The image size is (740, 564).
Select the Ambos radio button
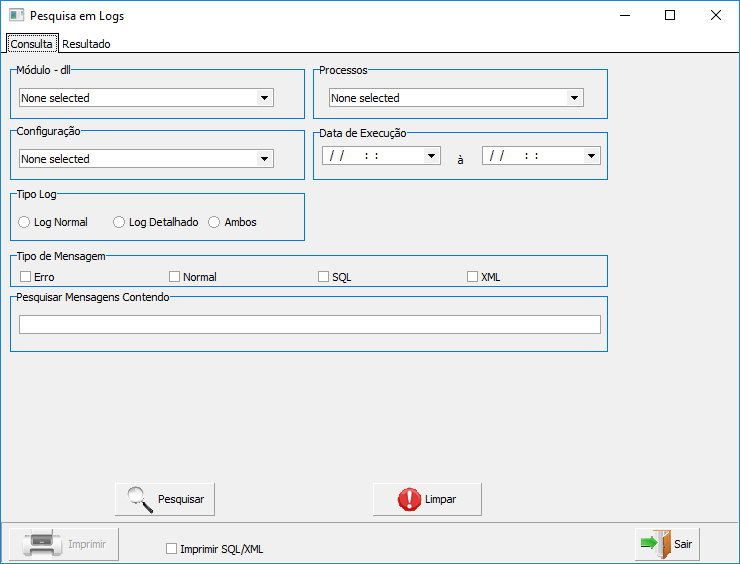coord(214,222)
